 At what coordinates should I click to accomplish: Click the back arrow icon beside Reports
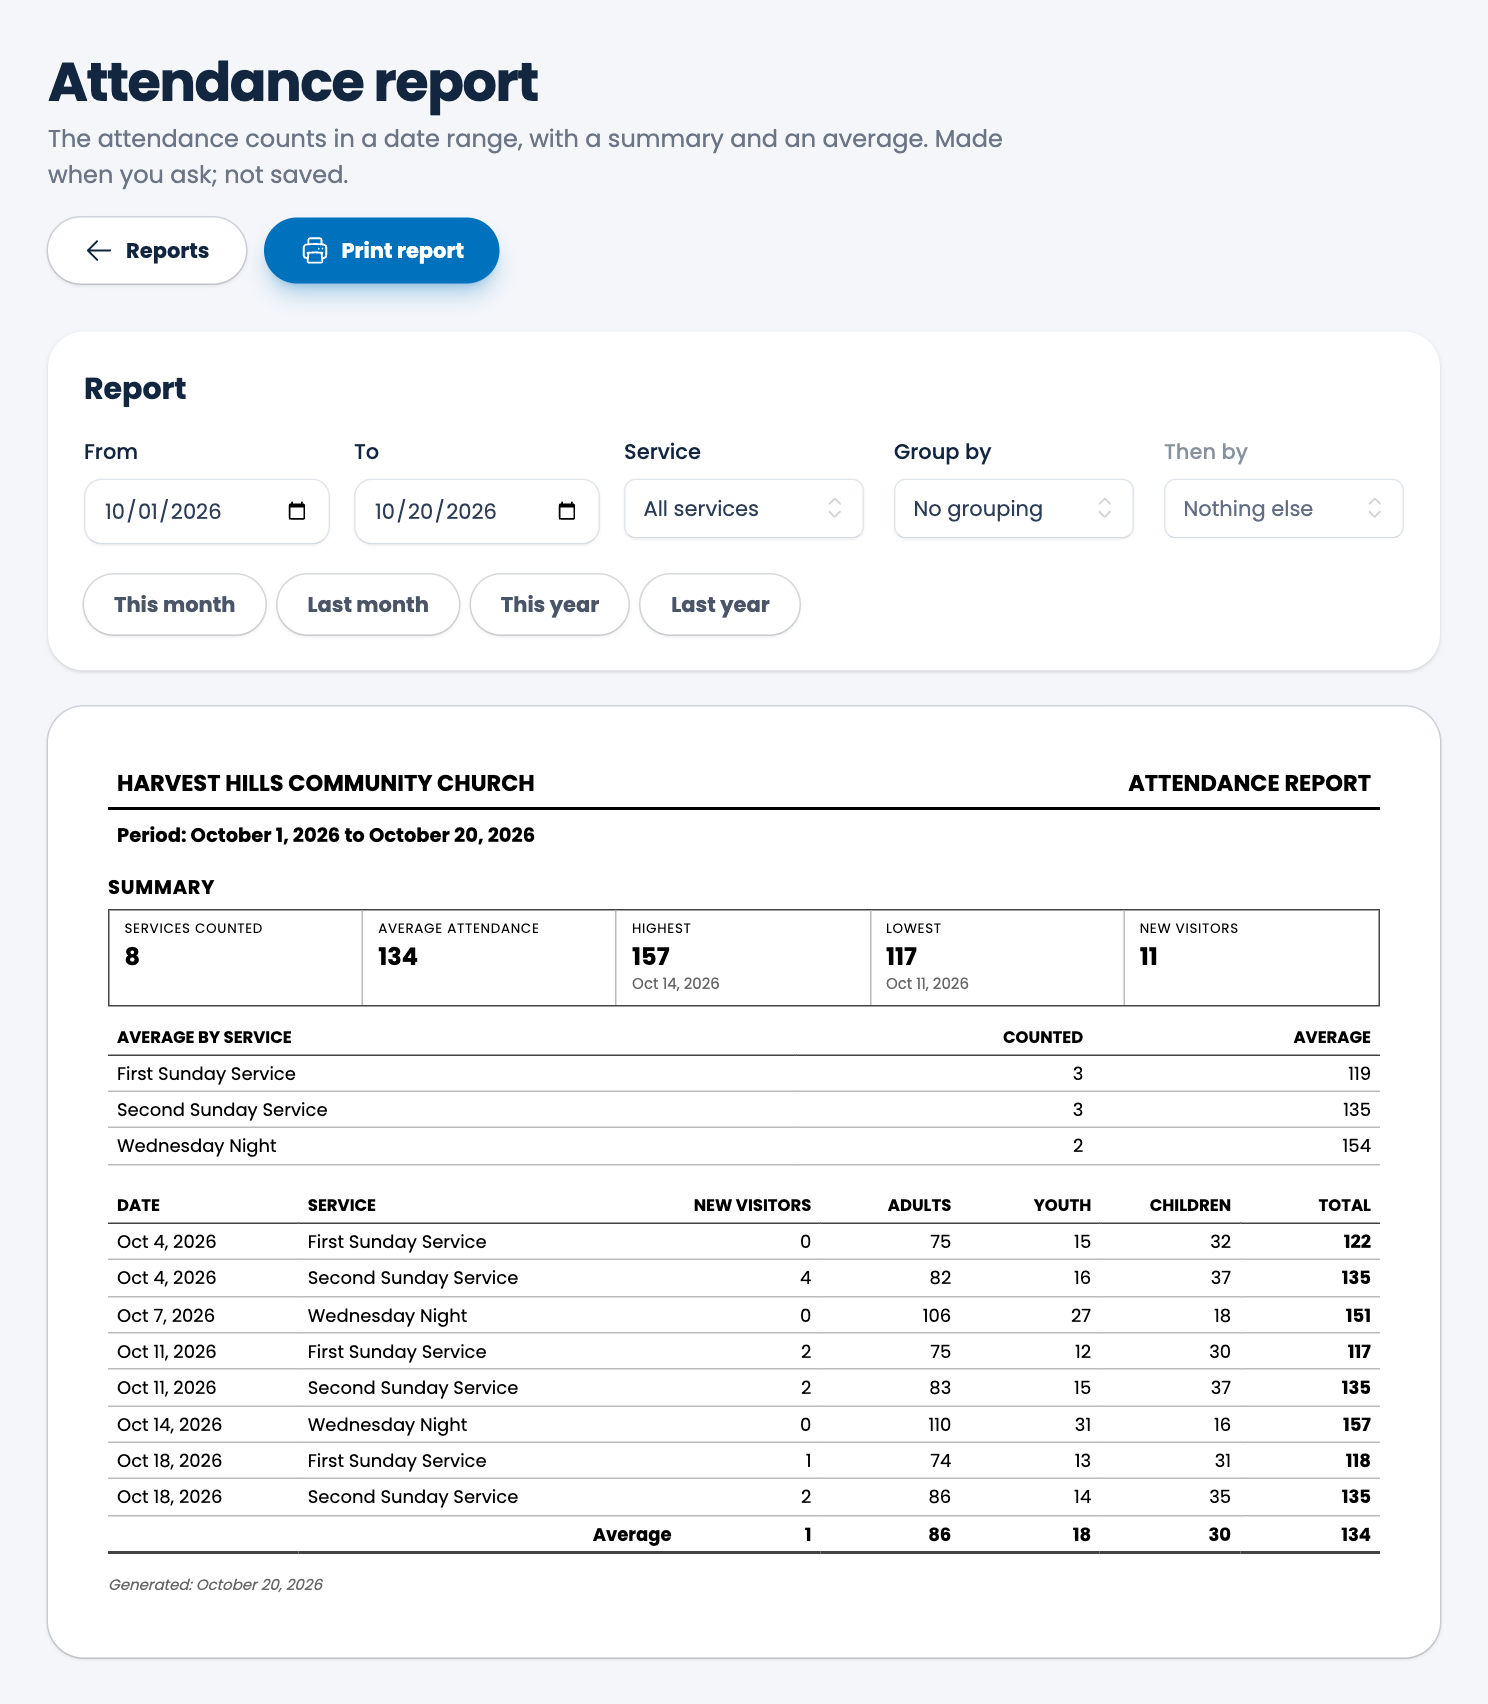coord(99,250)
